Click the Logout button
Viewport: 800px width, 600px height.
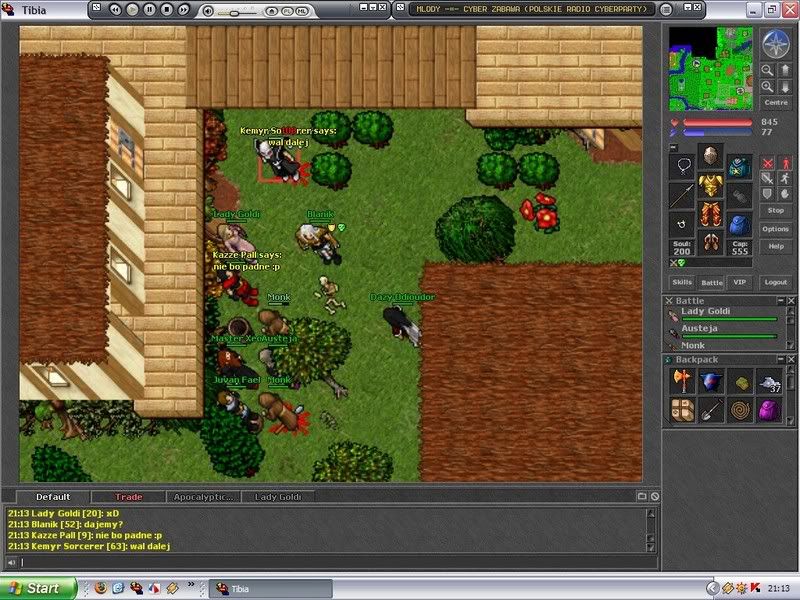[776, 282]
